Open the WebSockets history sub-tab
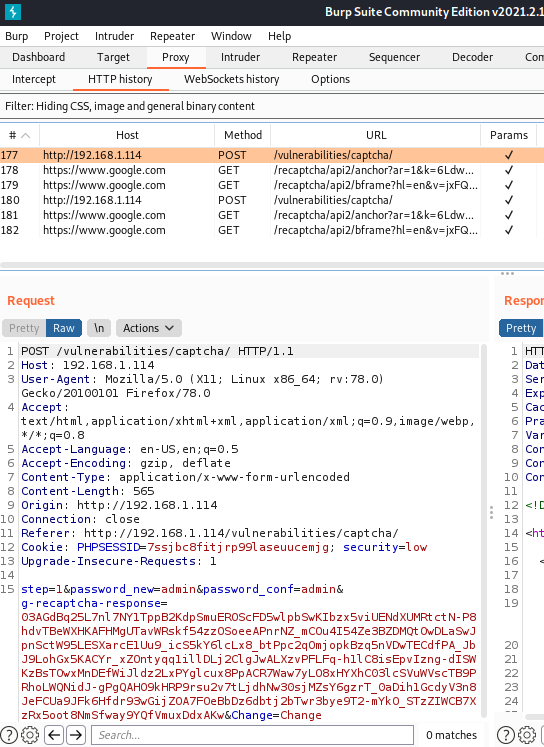 [x=232, y=79]
